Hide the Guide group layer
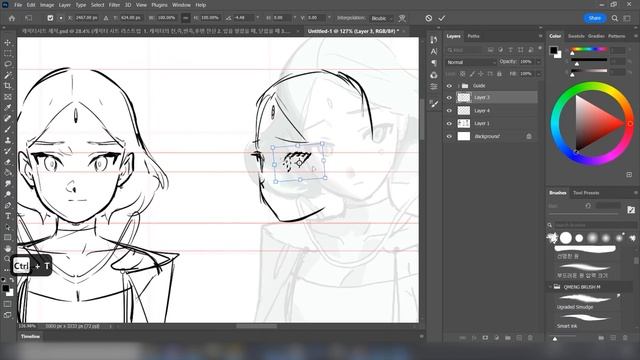The height and width of the screenshot is (360, 640). tap(449, 86)
